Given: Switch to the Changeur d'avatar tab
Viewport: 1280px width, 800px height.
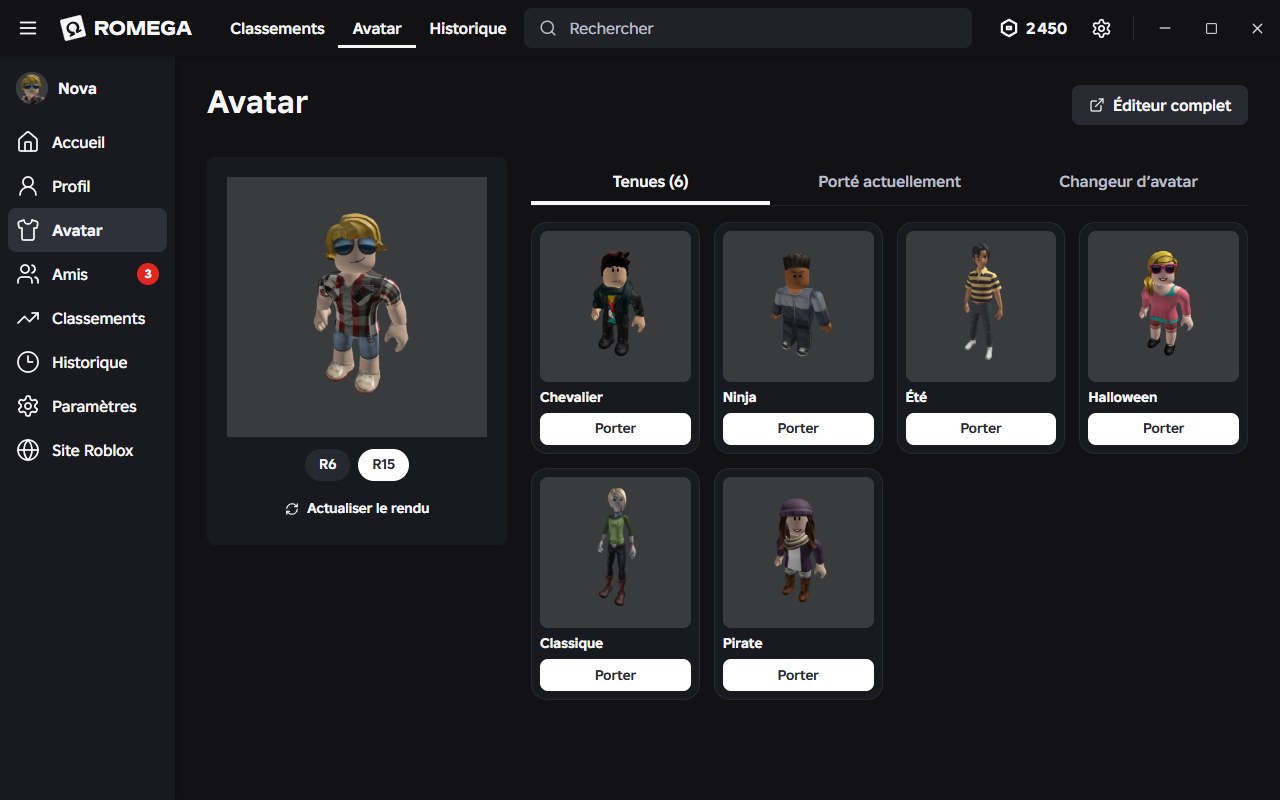Looking at the screenshot, I should point(1128,182).
